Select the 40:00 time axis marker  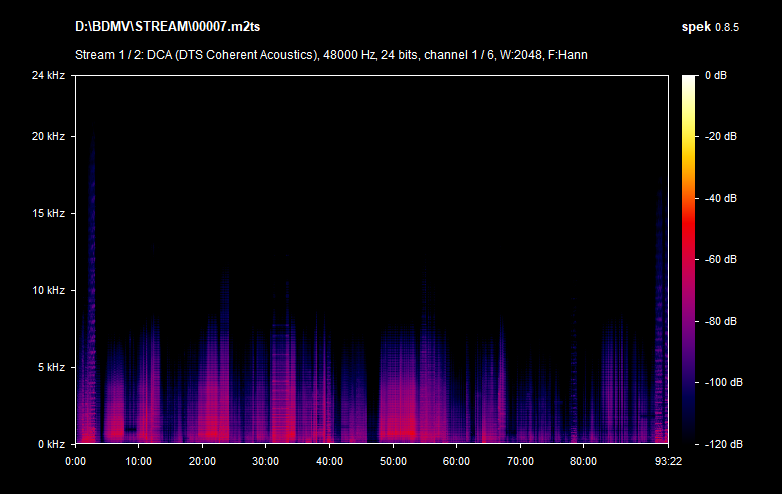pos(329,461)
